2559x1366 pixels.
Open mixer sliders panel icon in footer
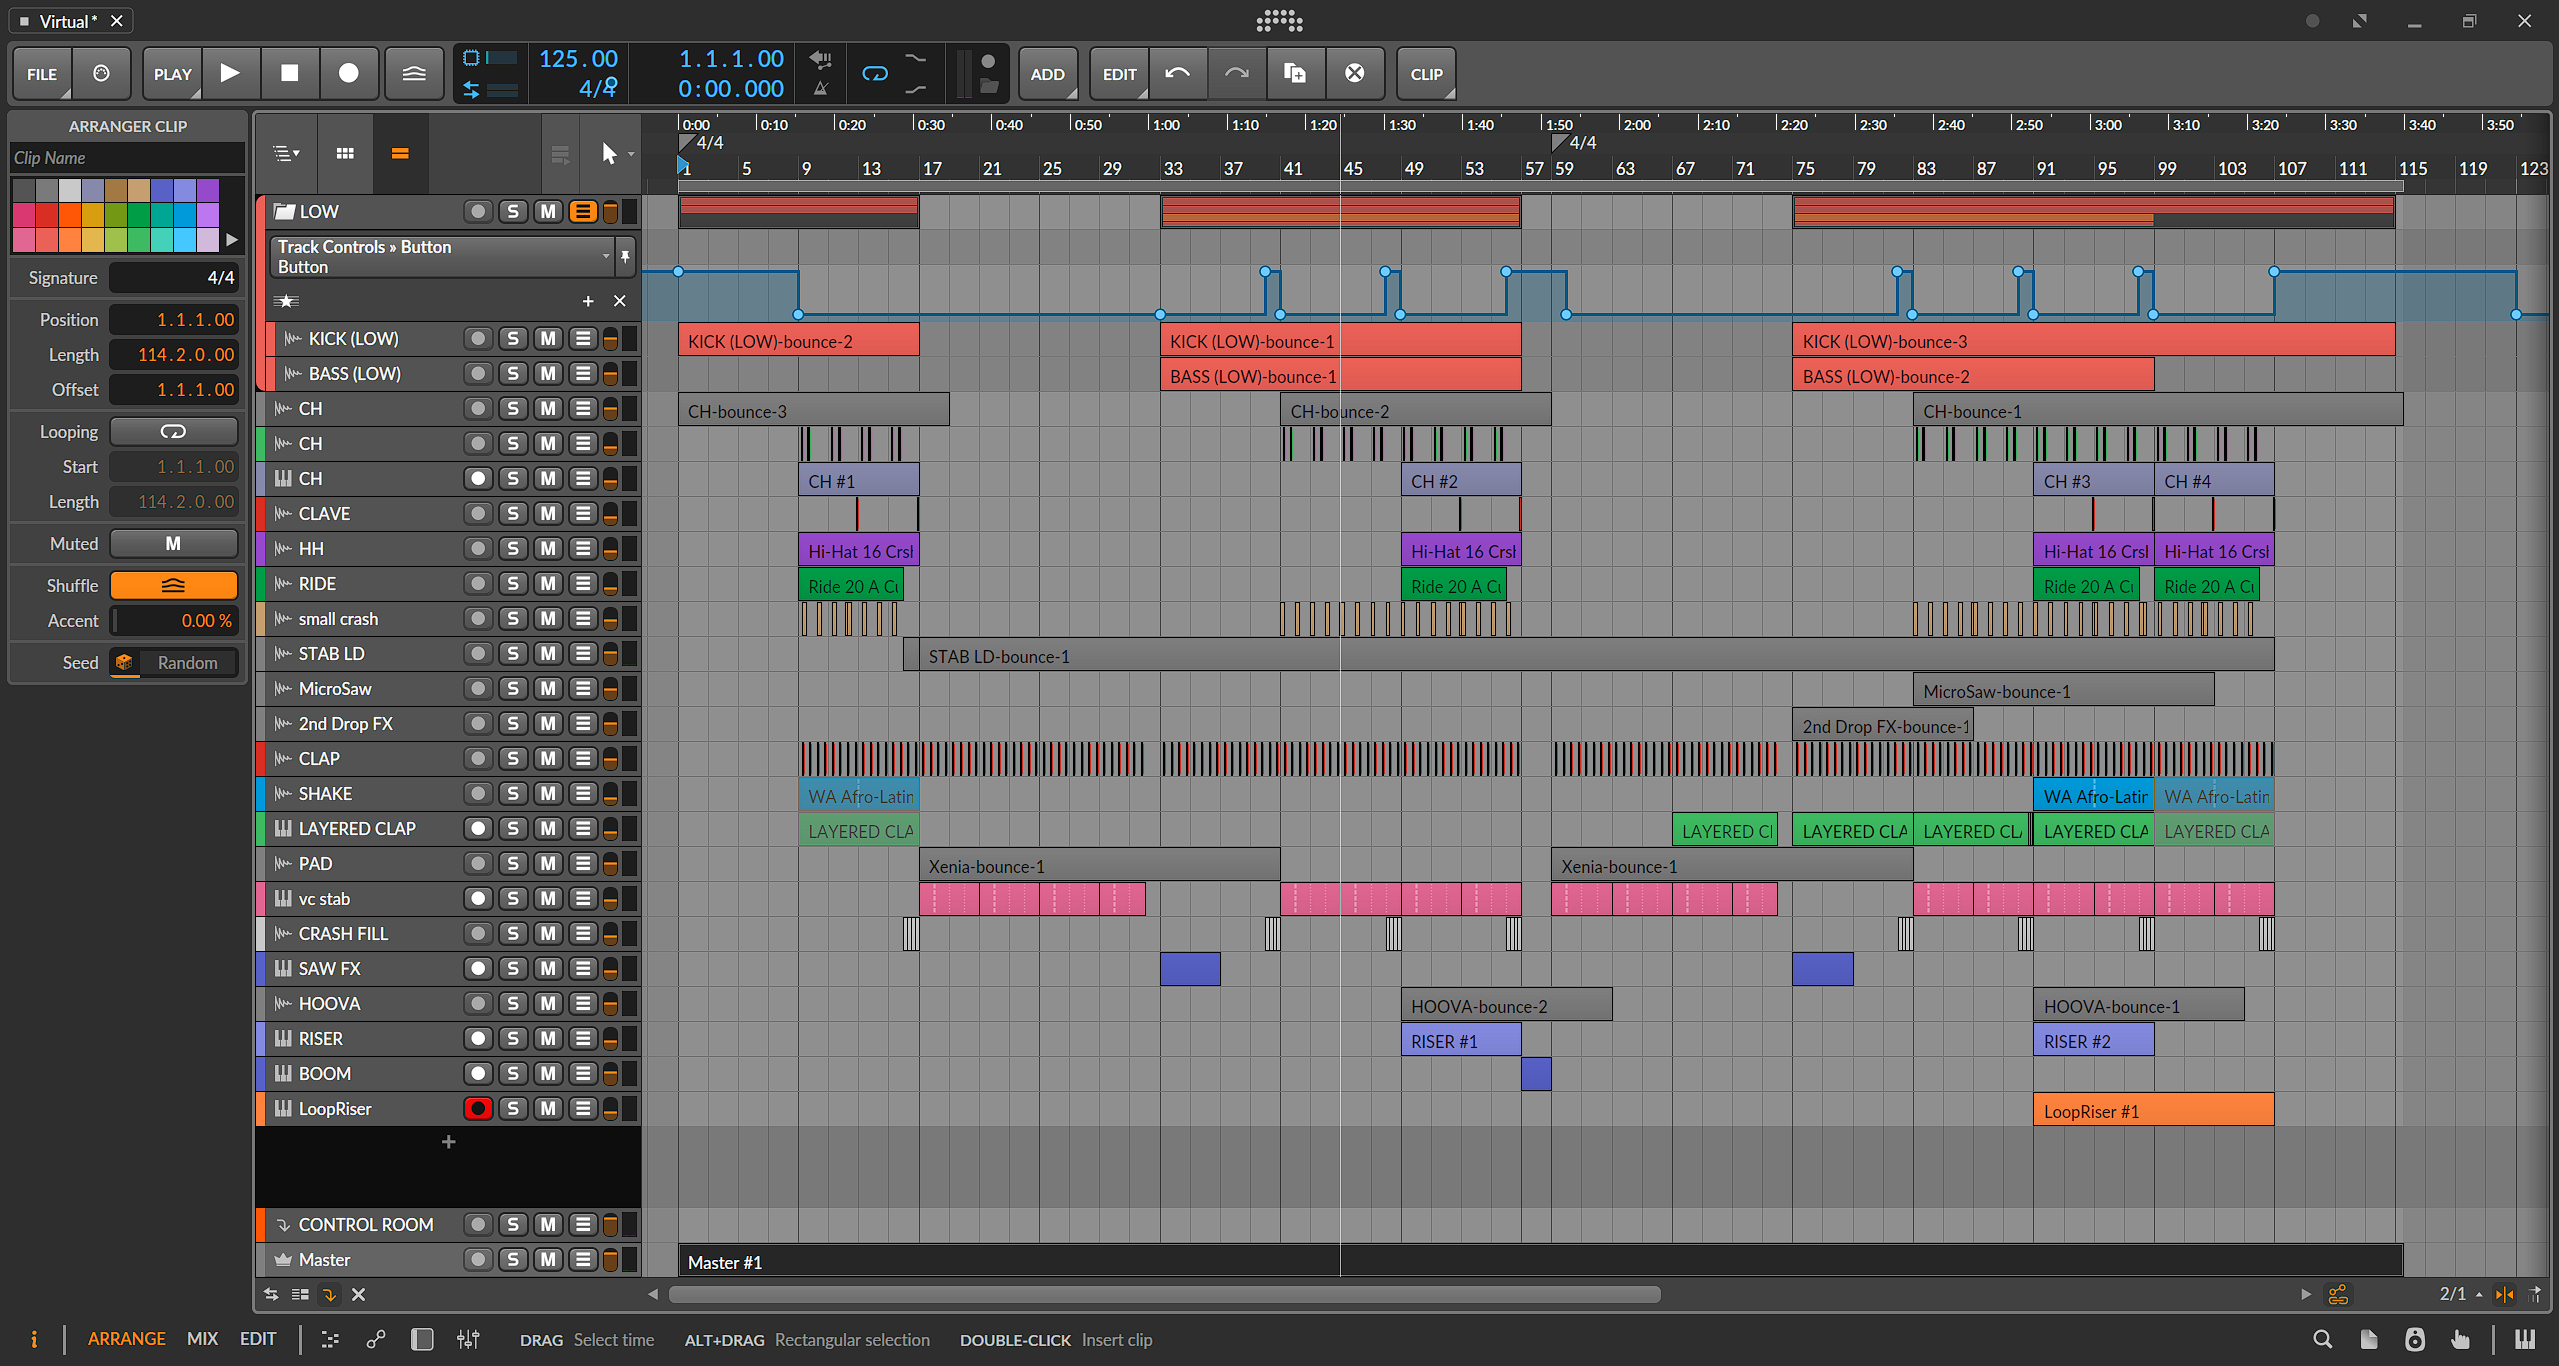(x=468, y=1340)
